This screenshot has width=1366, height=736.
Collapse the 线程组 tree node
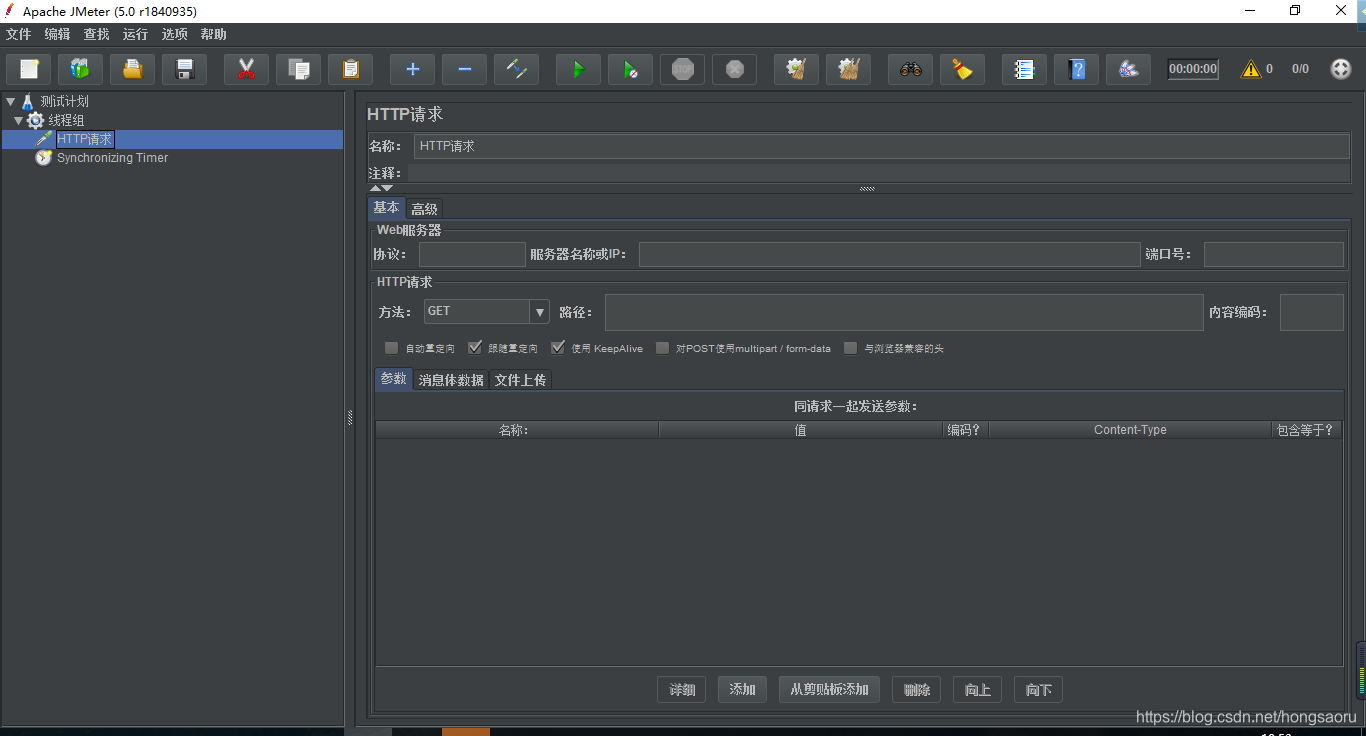18,120
